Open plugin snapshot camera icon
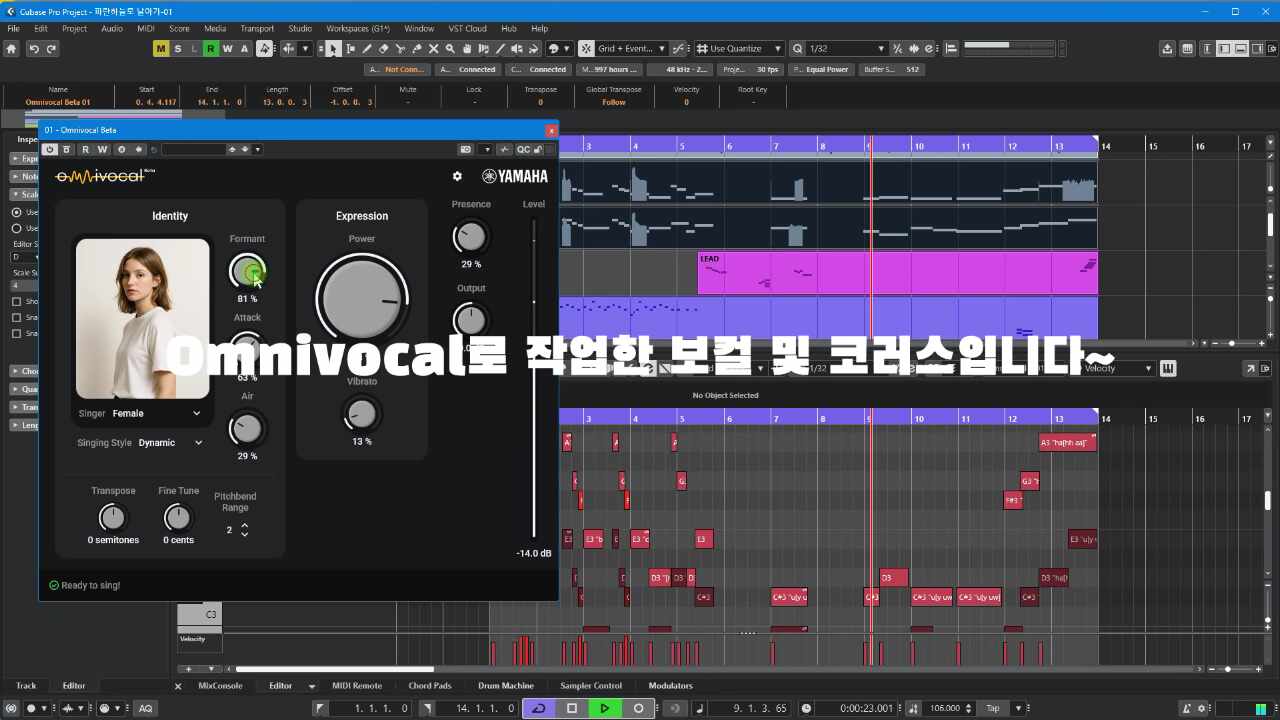Image resolution: width=1280 pixels, height=720 pixels. click(x=465, y=149)
